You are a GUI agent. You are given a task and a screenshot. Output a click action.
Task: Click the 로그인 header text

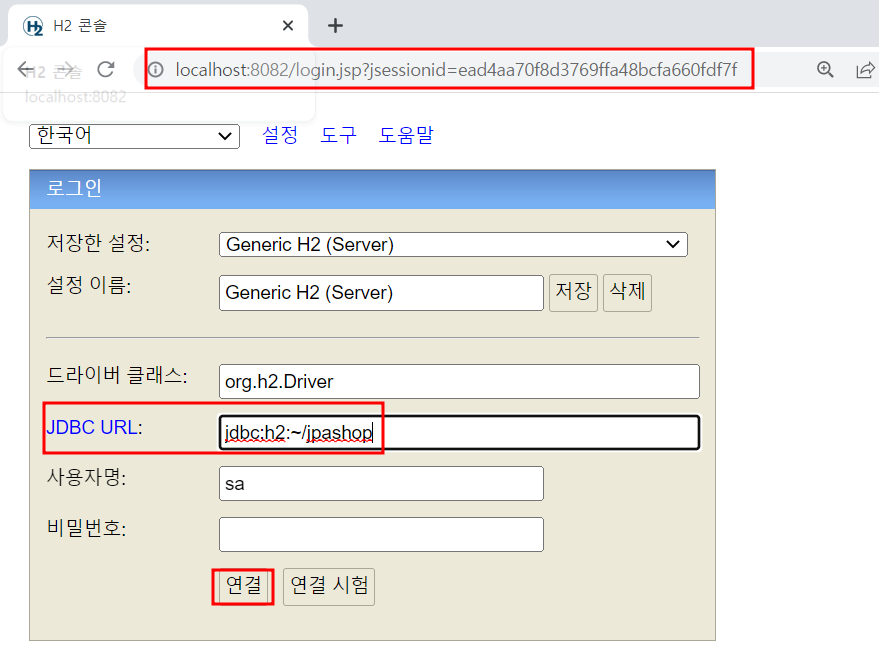[x=74, y=188]
